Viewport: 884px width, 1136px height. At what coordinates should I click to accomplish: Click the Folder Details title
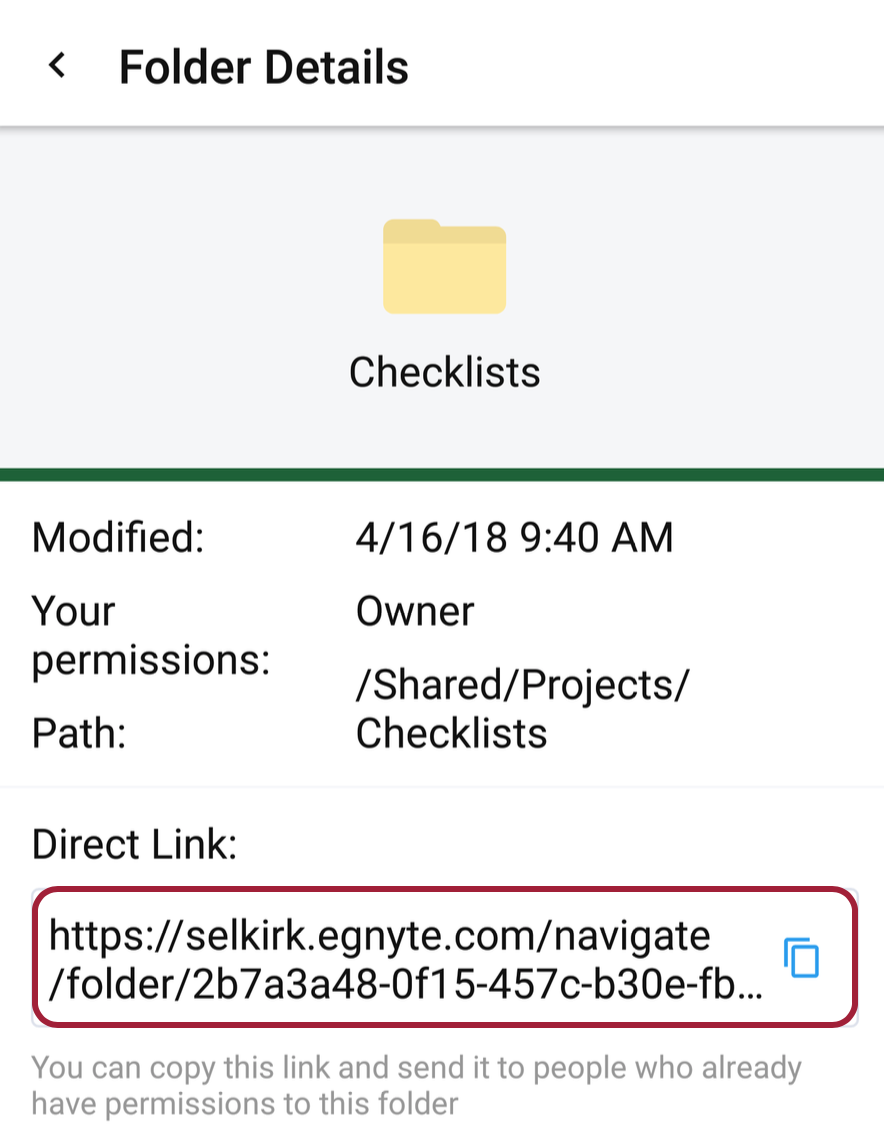point(264,66)
